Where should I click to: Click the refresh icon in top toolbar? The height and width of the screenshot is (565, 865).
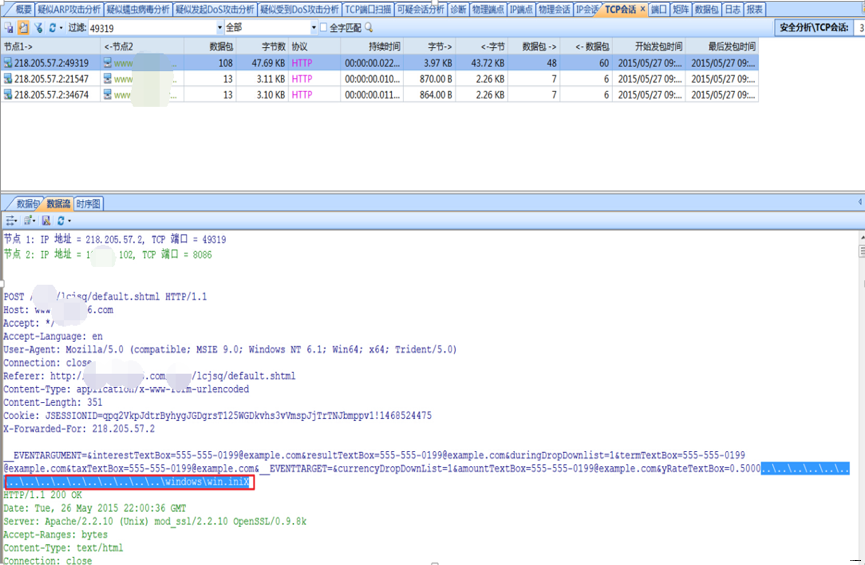click(x=52, y=28)
